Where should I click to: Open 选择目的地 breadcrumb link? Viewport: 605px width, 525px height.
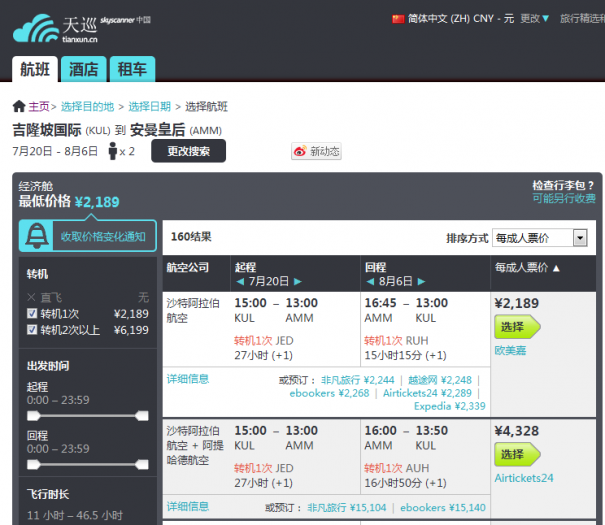[x=87, y=106]
